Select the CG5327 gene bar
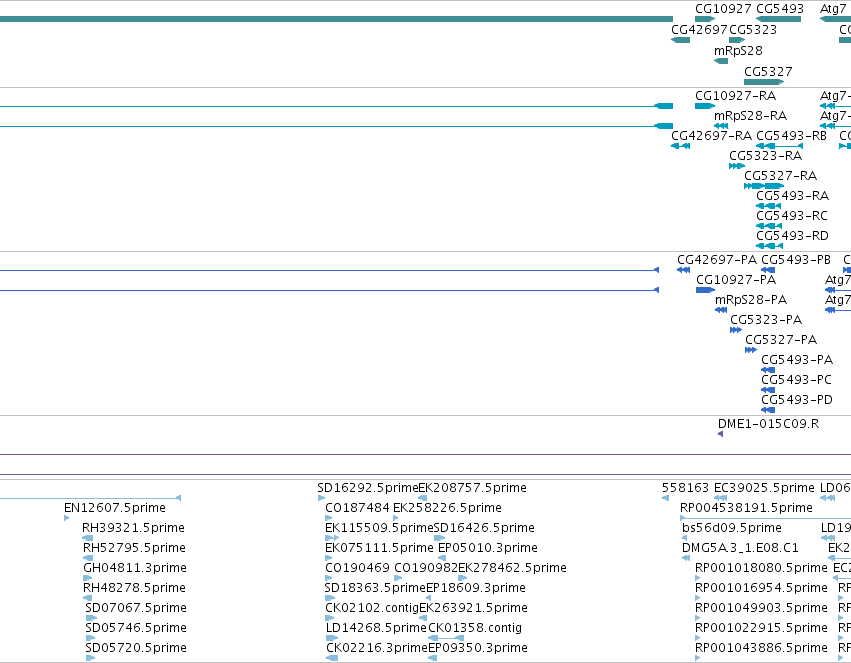Screen dimensions: 851x663 (x=764, y=82)
